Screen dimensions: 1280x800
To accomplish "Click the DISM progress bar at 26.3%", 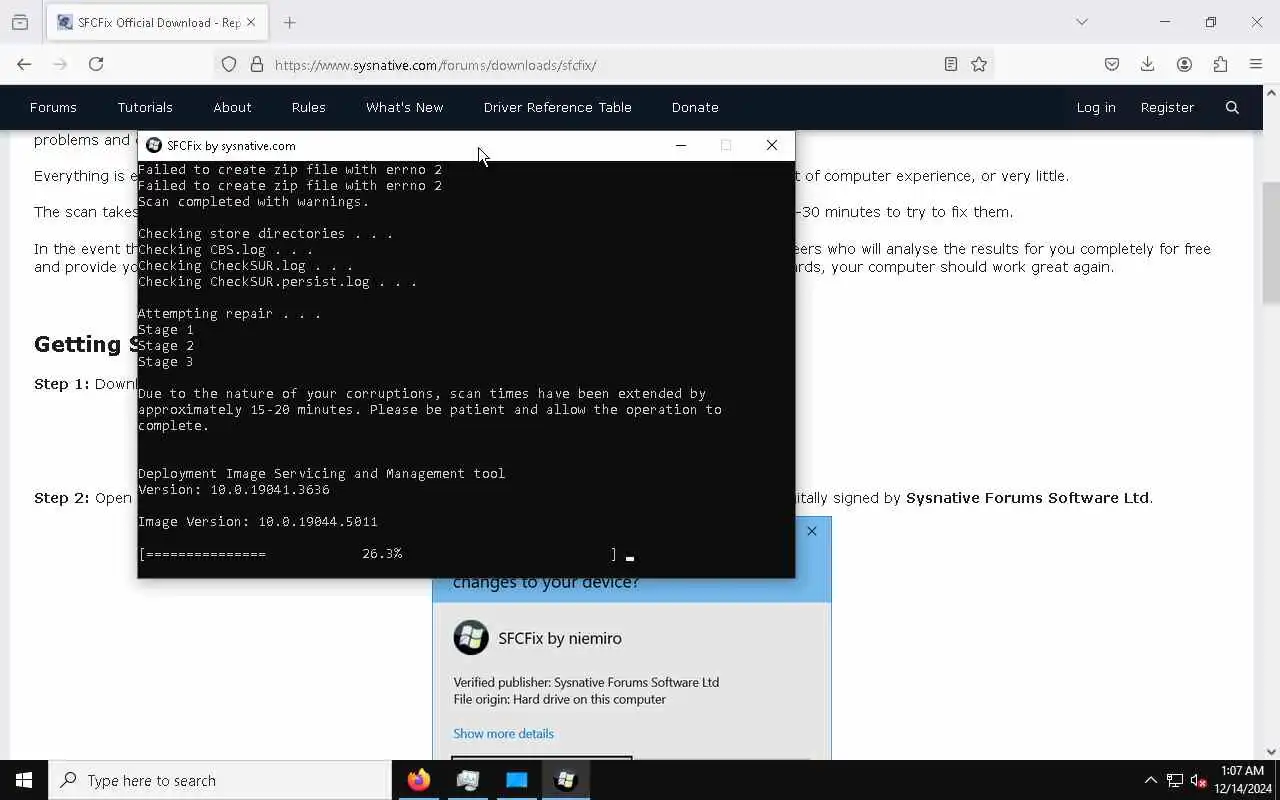I will coord(379,553).
